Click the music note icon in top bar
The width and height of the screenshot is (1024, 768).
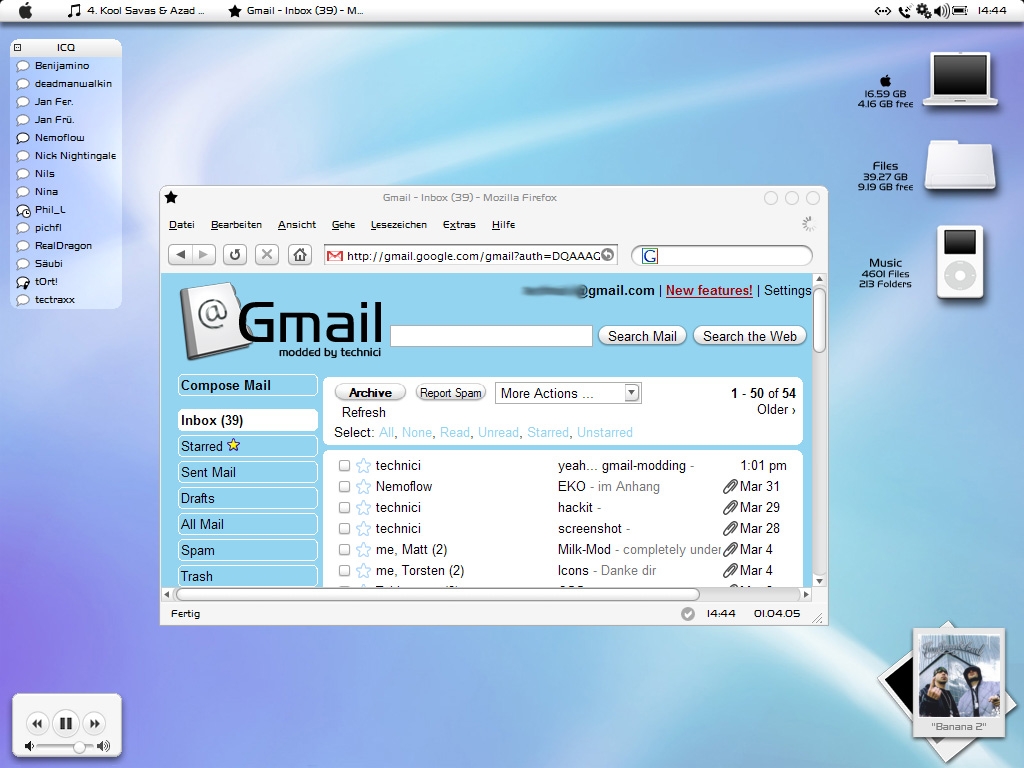[74, 10]
